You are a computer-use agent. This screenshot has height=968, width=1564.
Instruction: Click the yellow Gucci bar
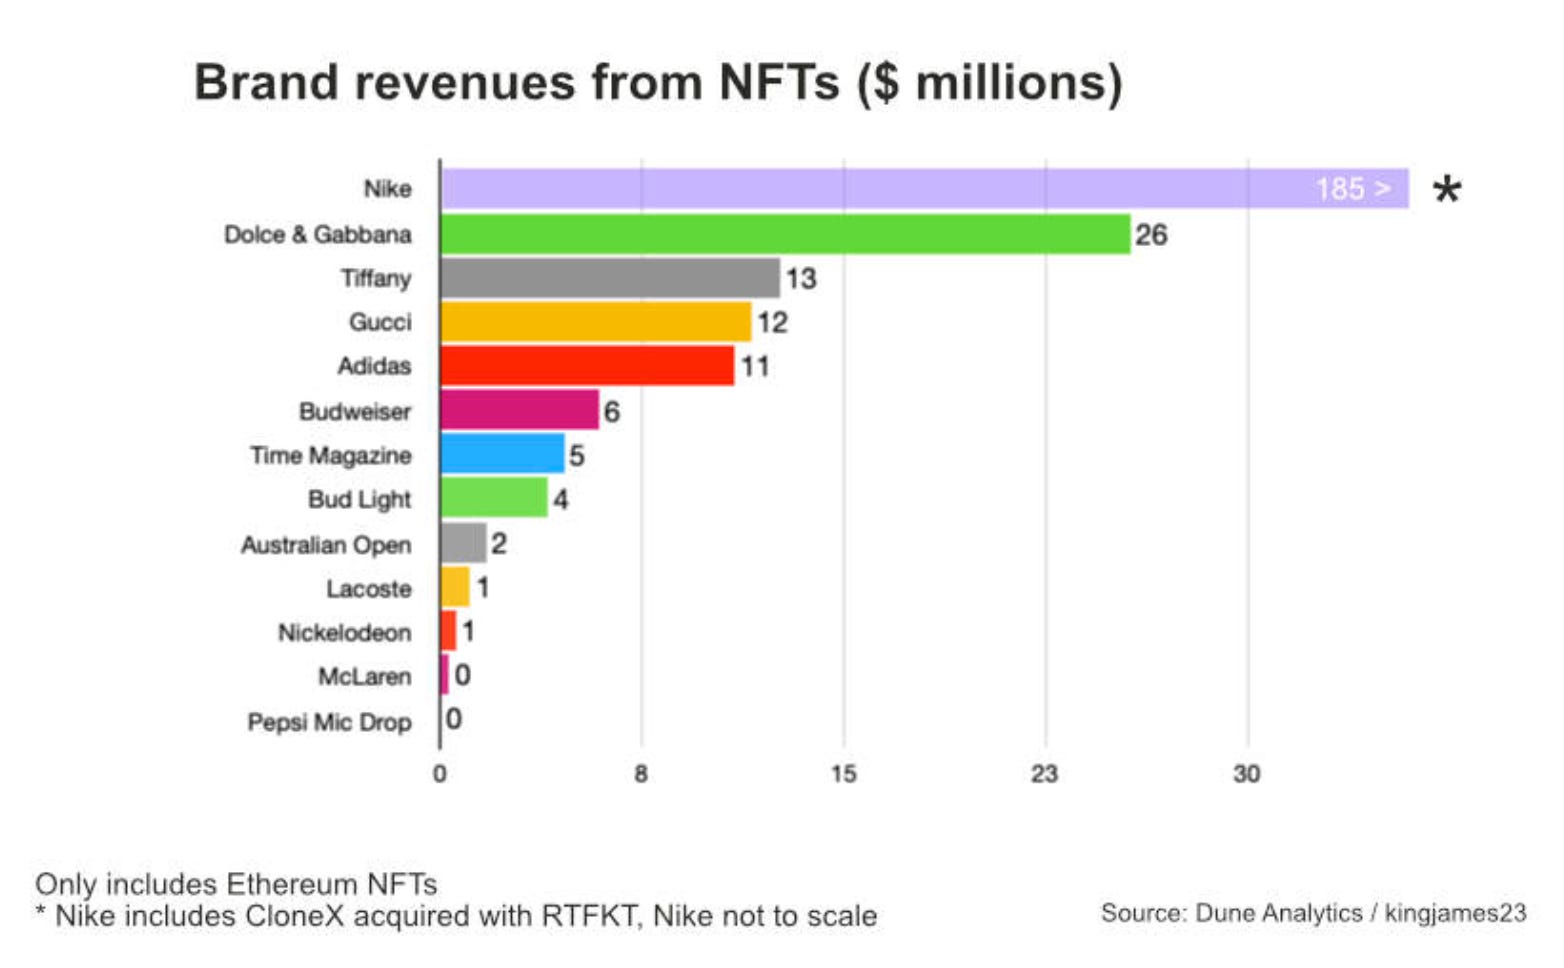click(x=596, y=322)
